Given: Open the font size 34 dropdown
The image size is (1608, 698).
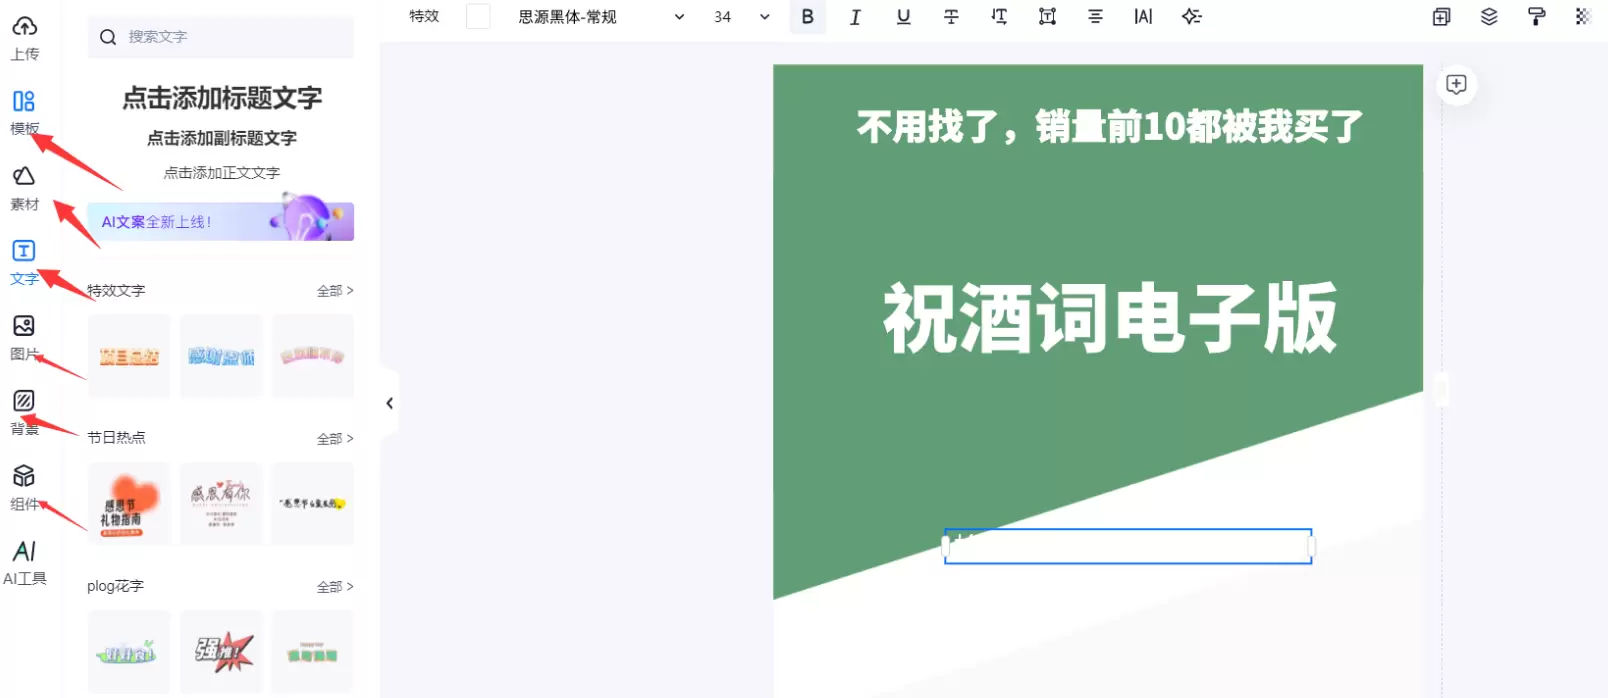Looking at the screenshot, I should click(x=742, y=17).
